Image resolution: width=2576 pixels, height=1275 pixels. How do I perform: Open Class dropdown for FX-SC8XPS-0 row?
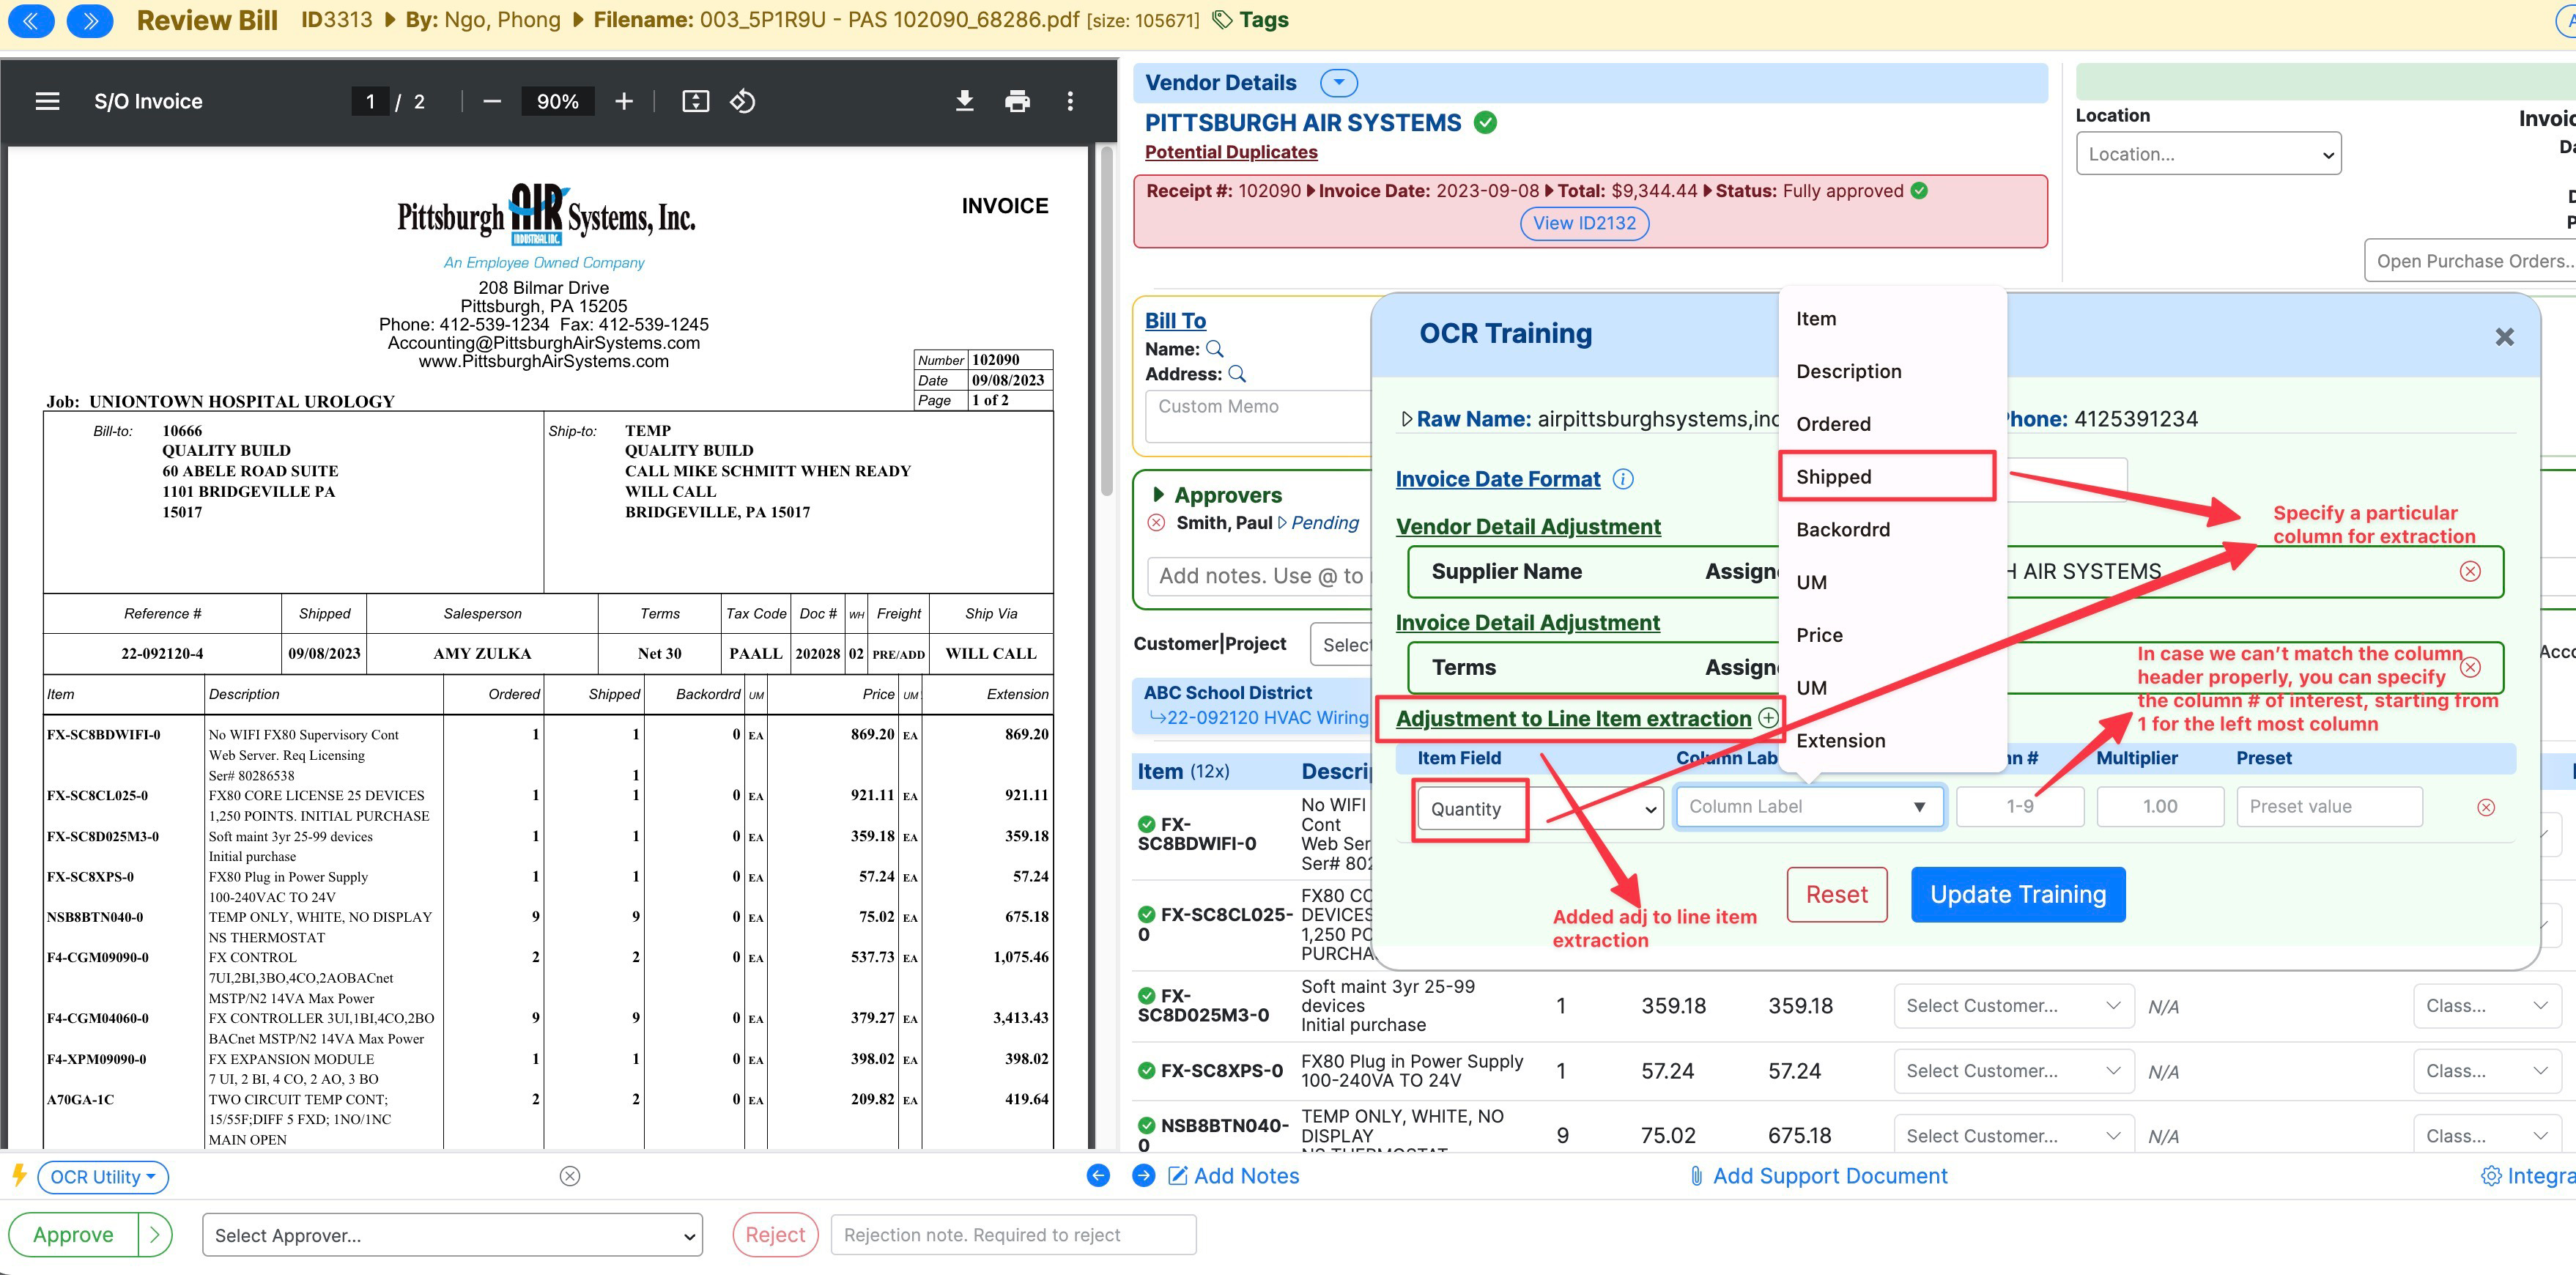pyautogui.click(x=2486, y=1071)
